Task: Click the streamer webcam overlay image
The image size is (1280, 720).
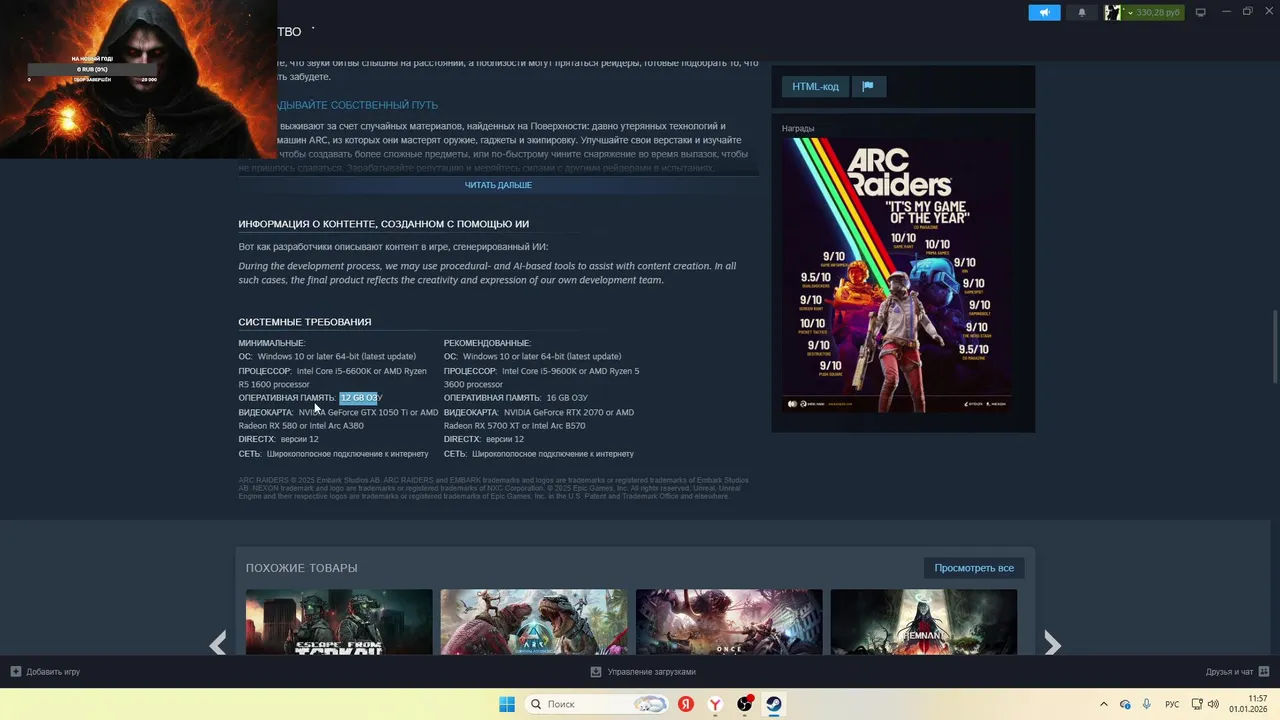Action: click(x=139, y=79)
